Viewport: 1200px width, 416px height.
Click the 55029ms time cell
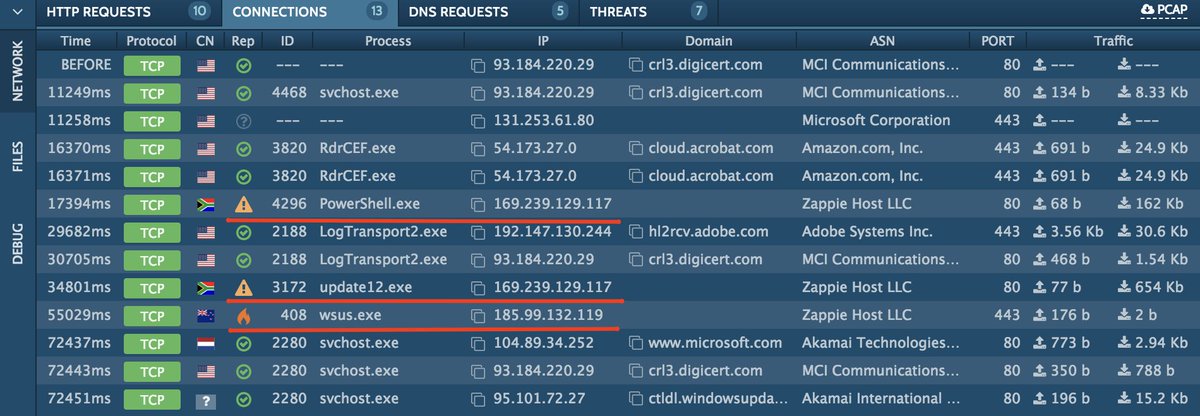77,316
